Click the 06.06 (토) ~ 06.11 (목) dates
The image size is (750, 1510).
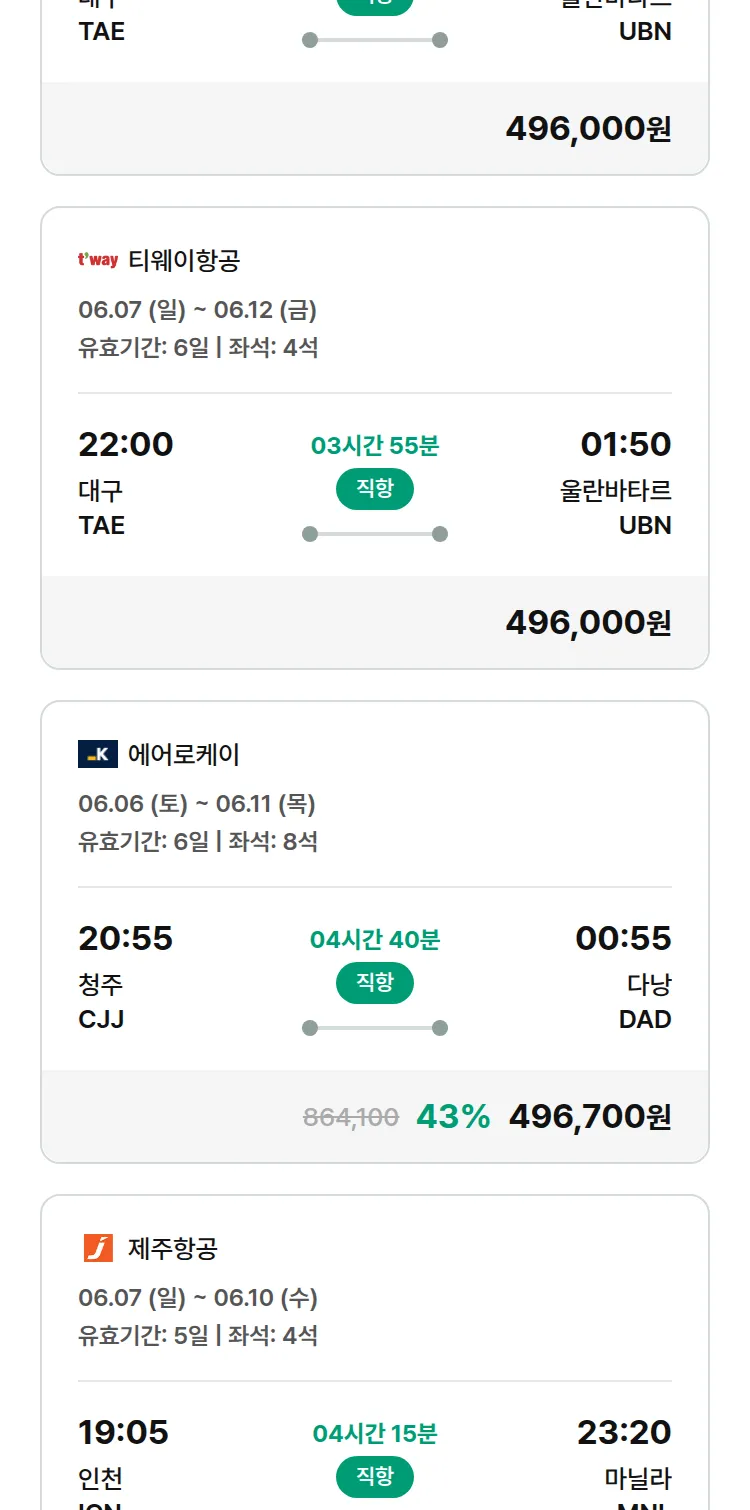tap(197, 804)
